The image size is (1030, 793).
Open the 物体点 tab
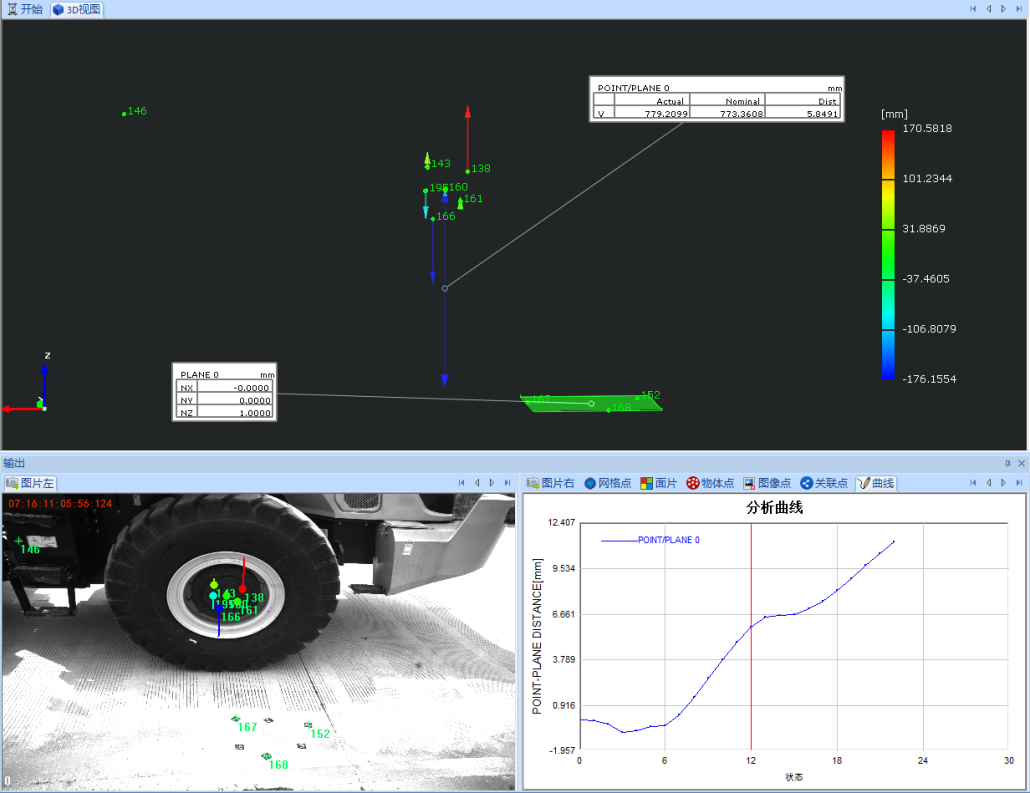(x=710, y=483)
